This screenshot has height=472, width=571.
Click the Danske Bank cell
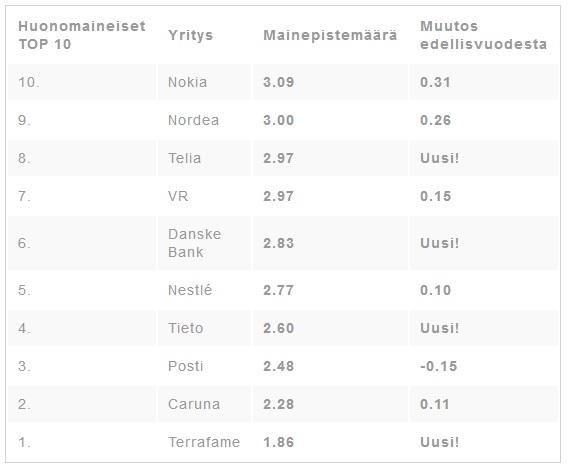click(x=194, y=243)
